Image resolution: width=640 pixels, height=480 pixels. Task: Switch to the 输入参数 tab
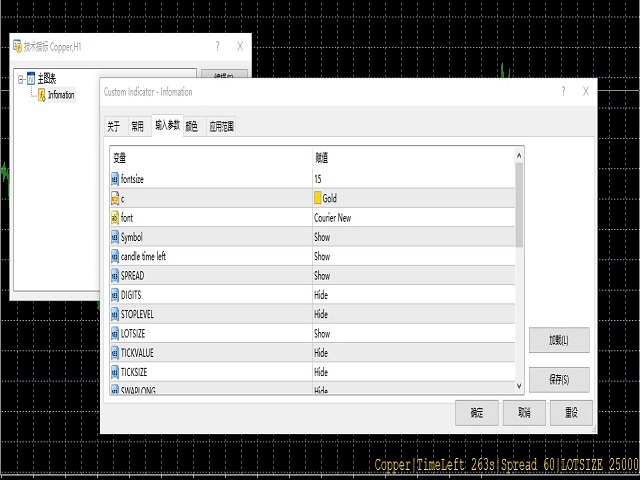(x=167, y=125)
